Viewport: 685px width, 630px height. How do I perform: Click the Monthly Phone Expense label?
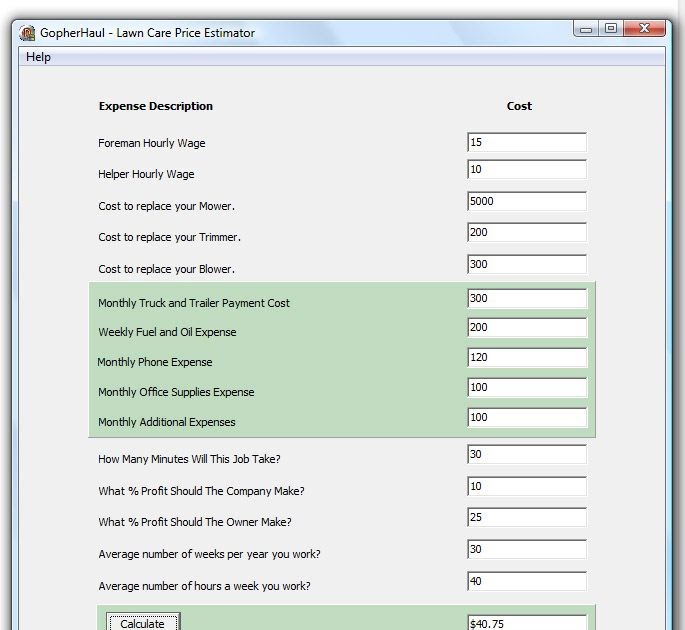[155, 362]
